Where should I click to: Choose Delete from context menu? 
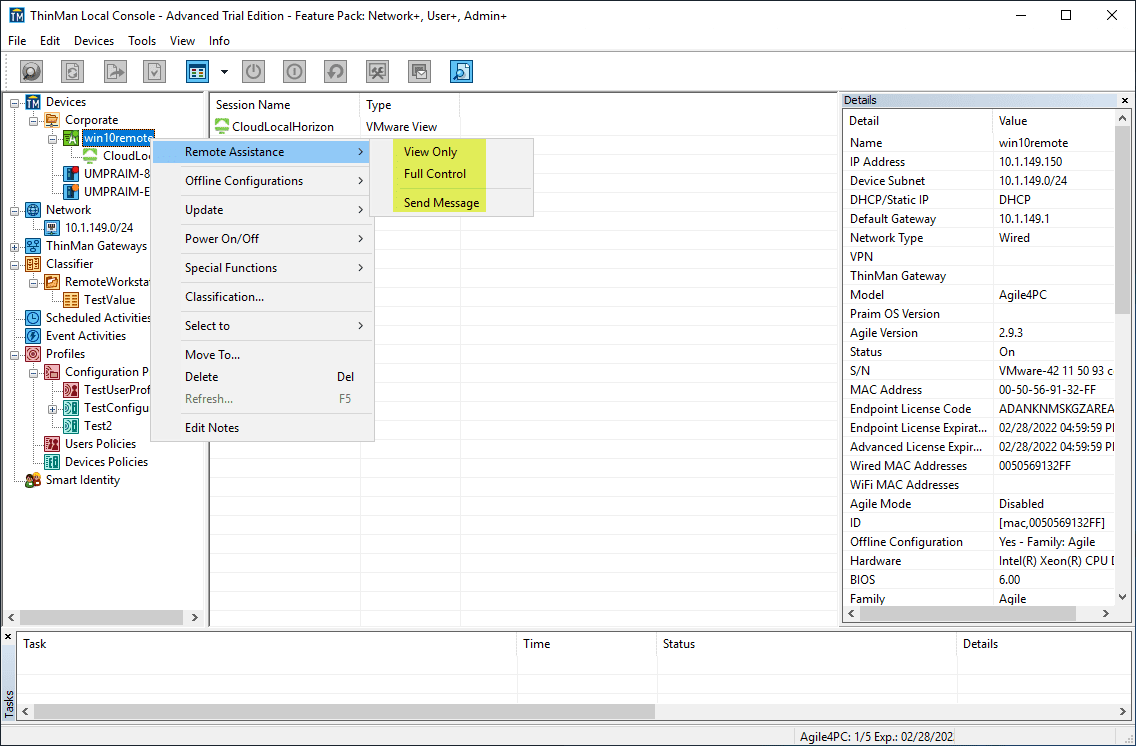tap(262, 377)
